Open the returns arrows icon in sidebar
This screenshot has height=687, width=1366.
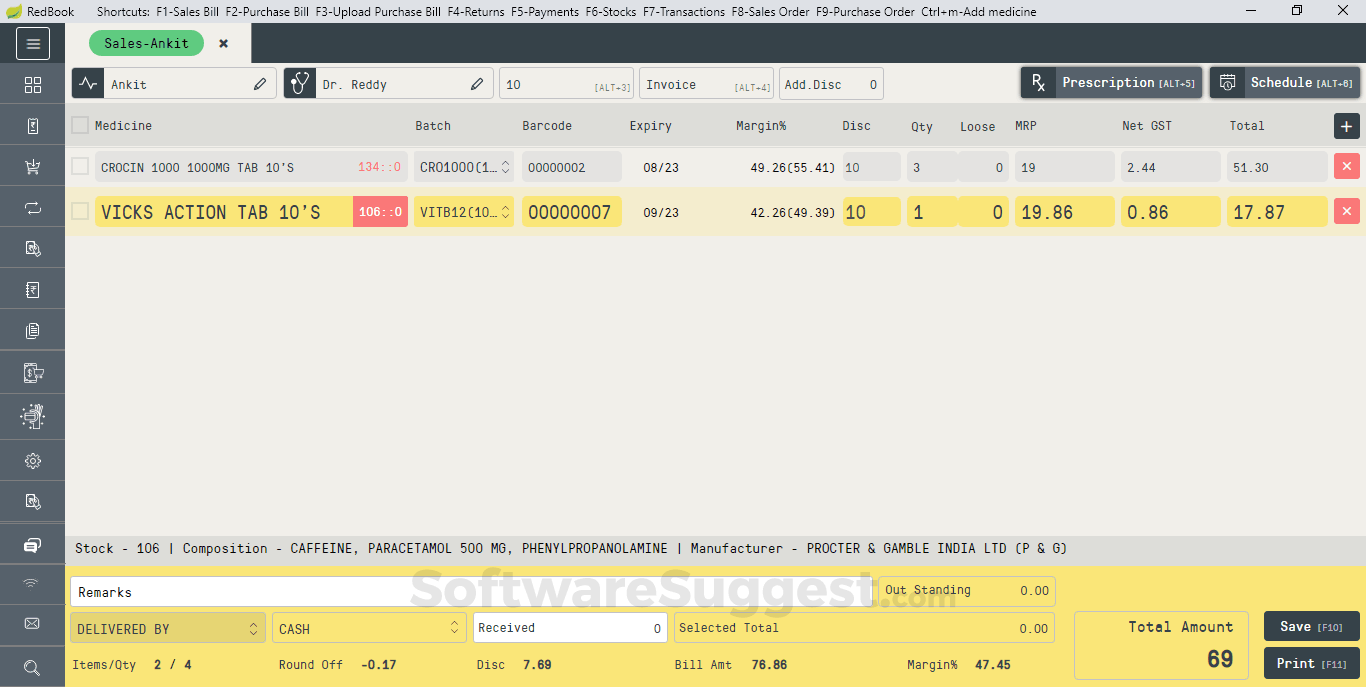tap(32, 207)
